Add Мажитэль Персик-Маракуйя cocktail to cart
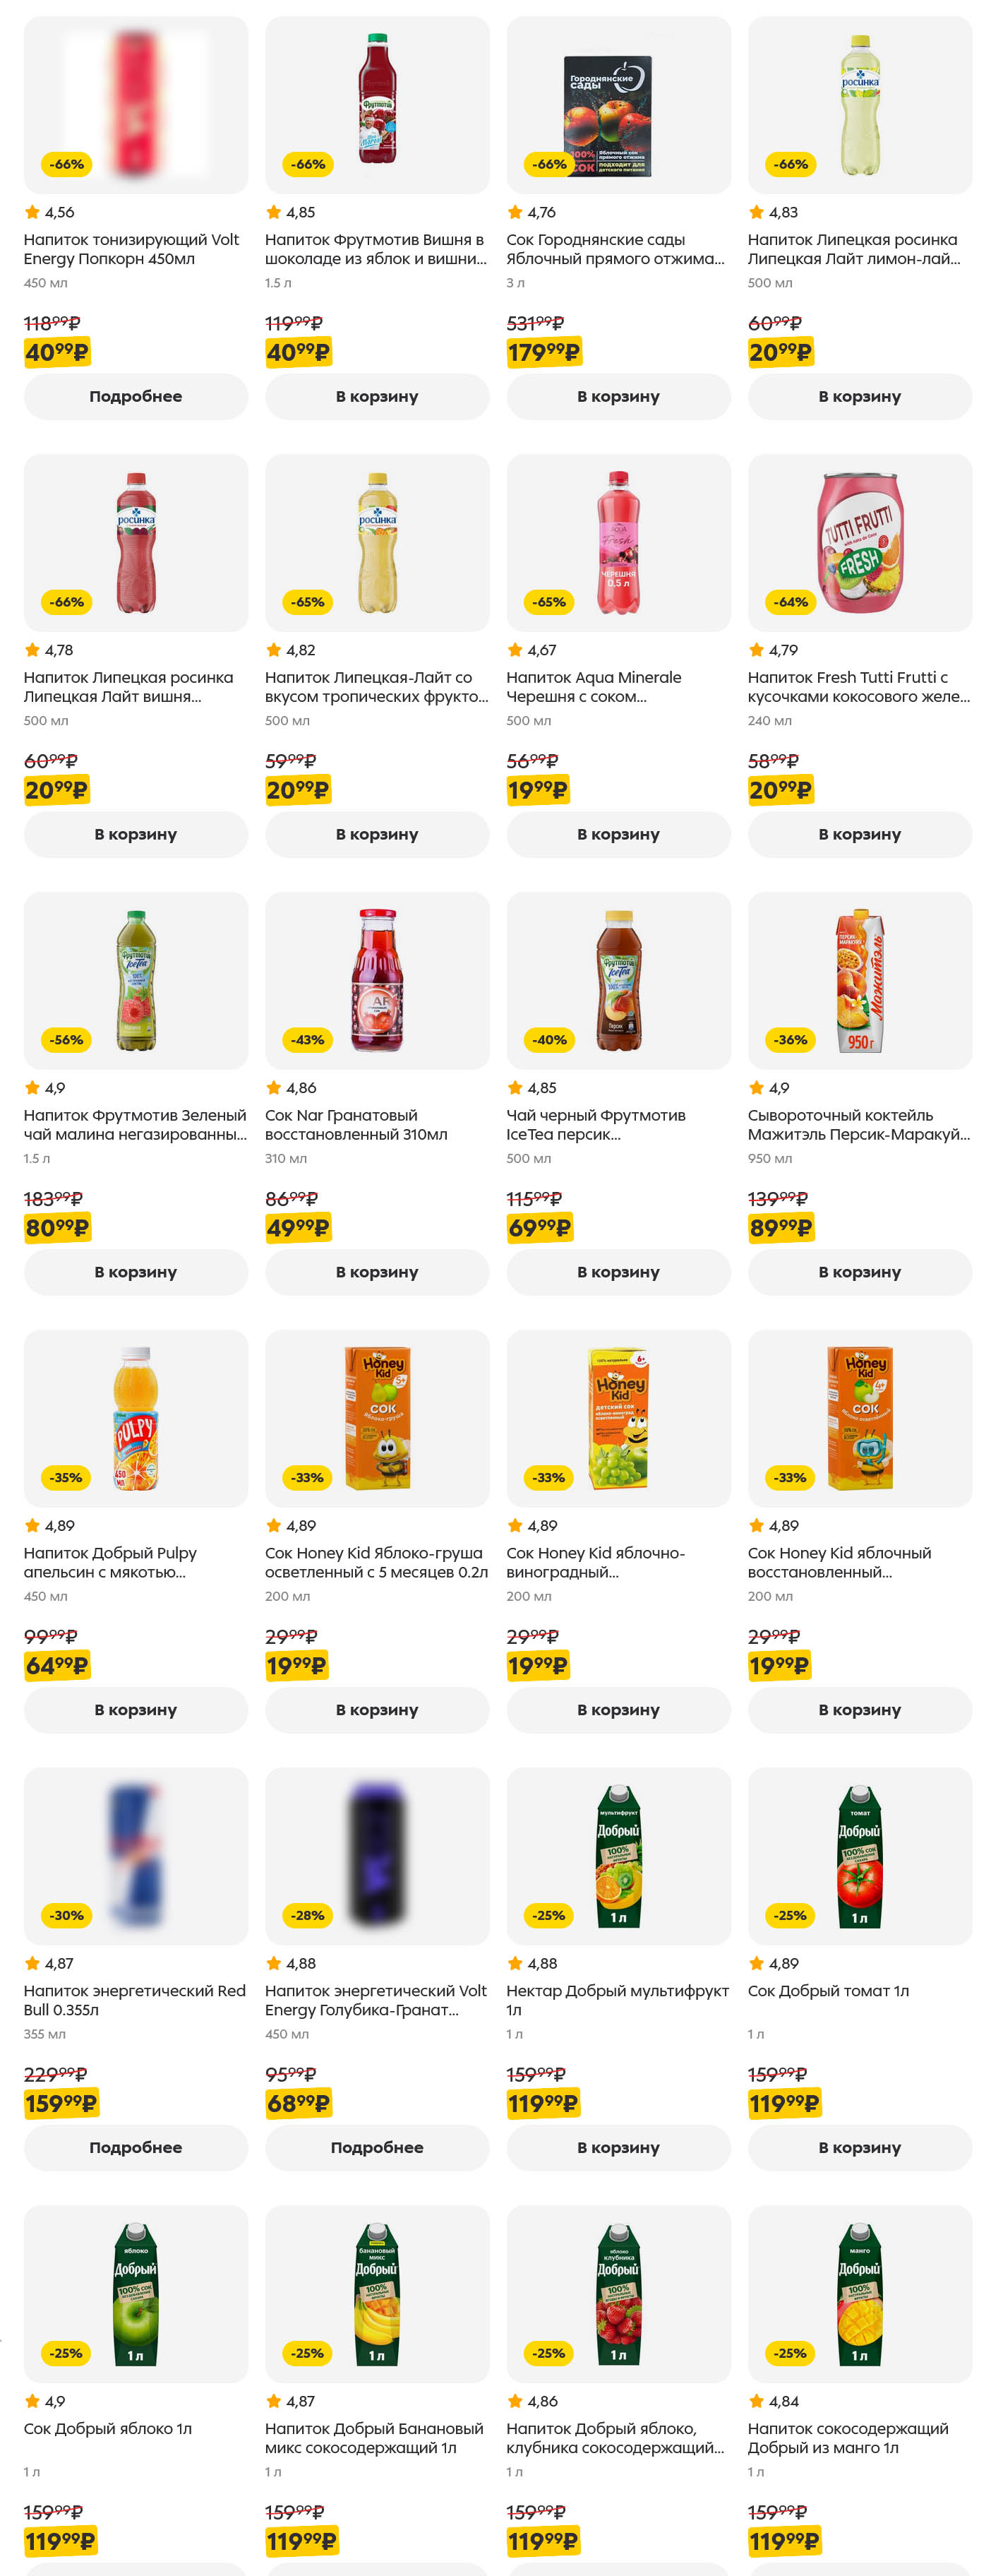 [859, 1271]
